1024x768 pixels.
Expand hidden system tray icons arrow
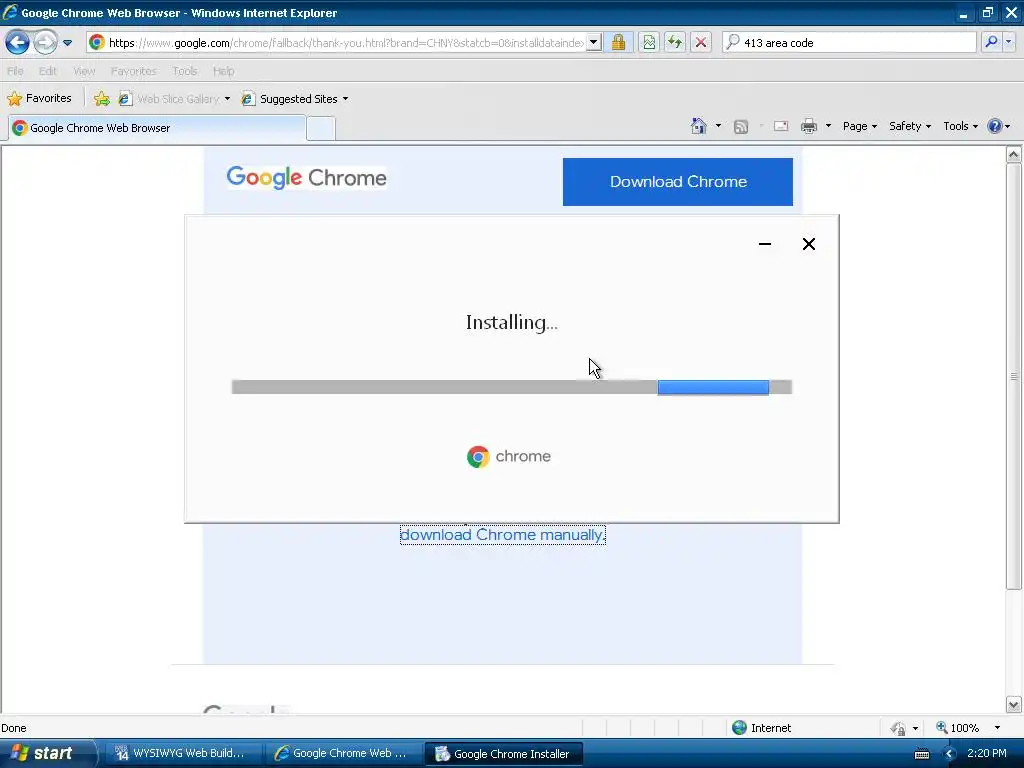point(950,754)
